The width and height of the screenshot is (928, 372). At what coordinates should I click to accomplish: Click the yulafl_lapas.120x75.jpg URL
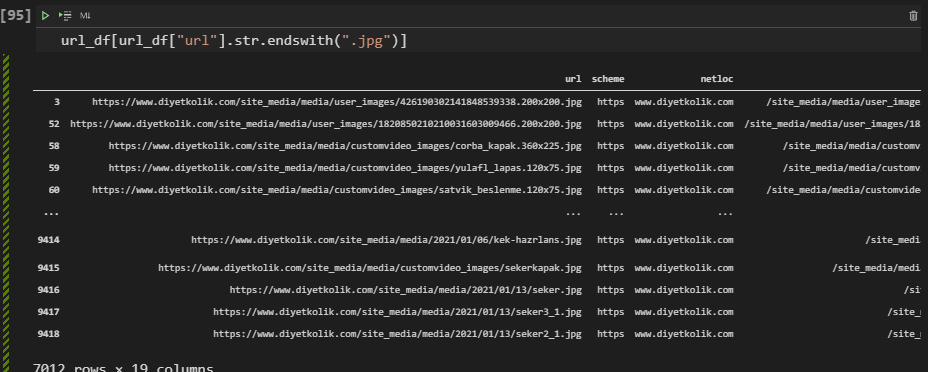coord(345,168)
